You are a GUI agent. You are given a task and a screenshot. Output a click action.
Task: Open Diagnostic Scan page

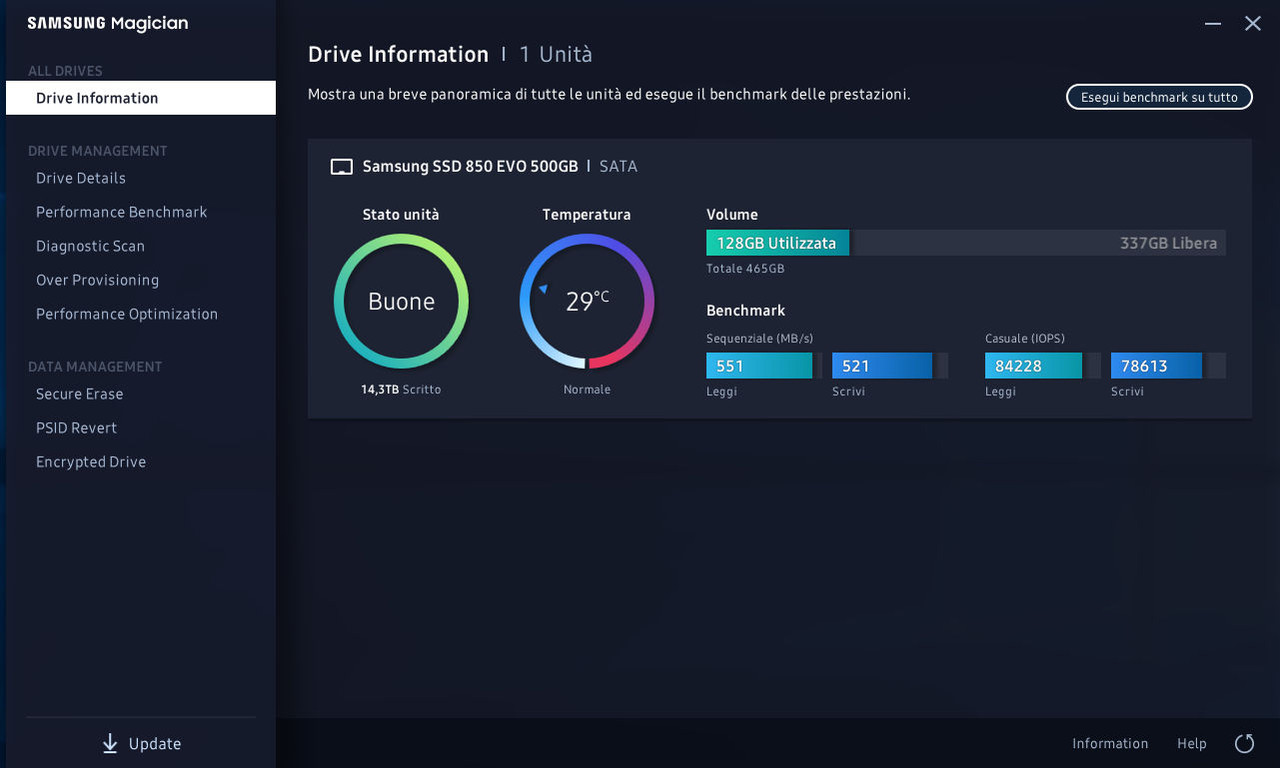click(91, 246)
